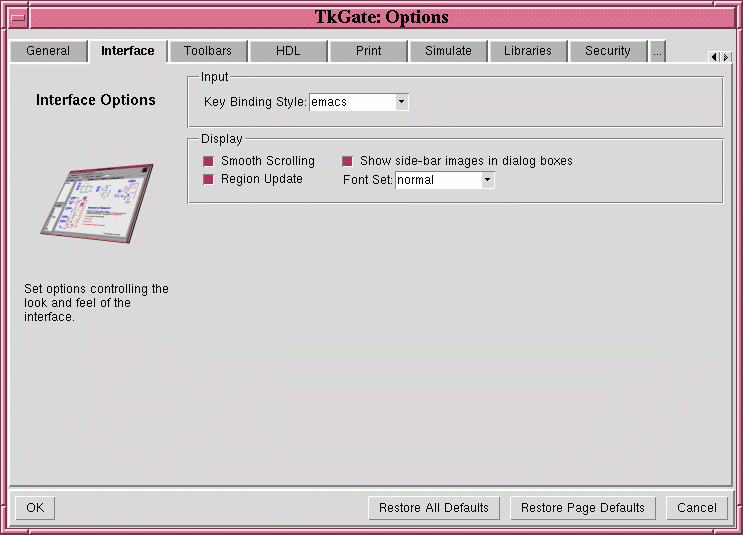Open the window menu icon in title bar
Image resolution: width=743 pixels, height=535 pixels.
pyautogui.click(x=18, y=17)
